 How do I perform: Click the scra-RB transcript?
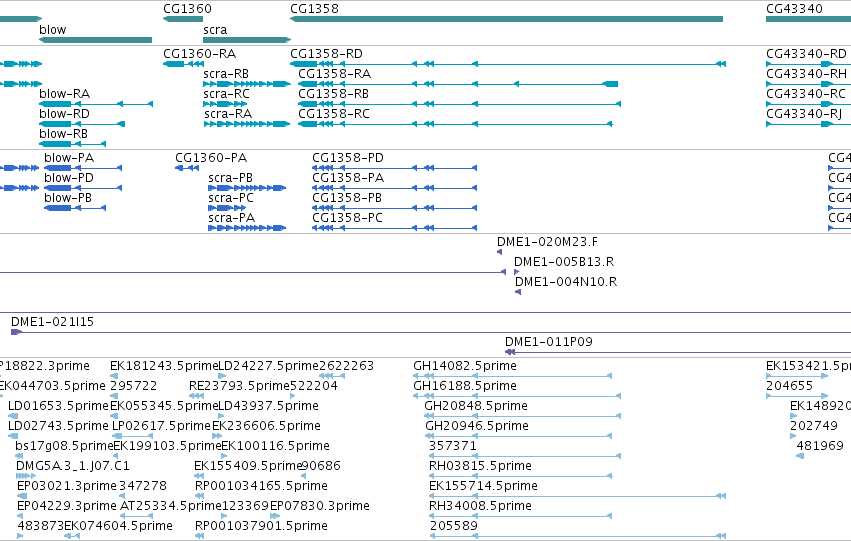247,84
